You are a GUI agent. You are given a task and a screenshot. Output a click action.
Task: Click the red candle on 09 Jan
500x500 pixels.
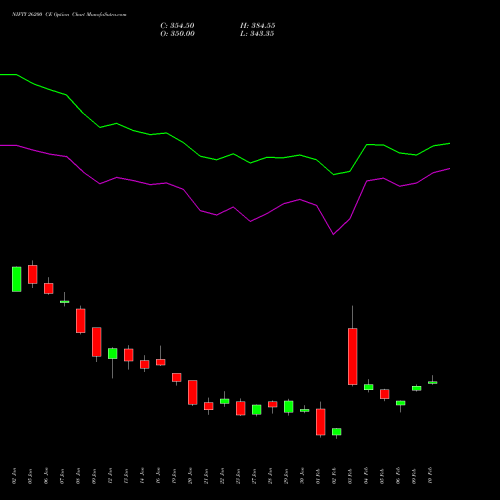pyautogui.click(x=97, y=342)
